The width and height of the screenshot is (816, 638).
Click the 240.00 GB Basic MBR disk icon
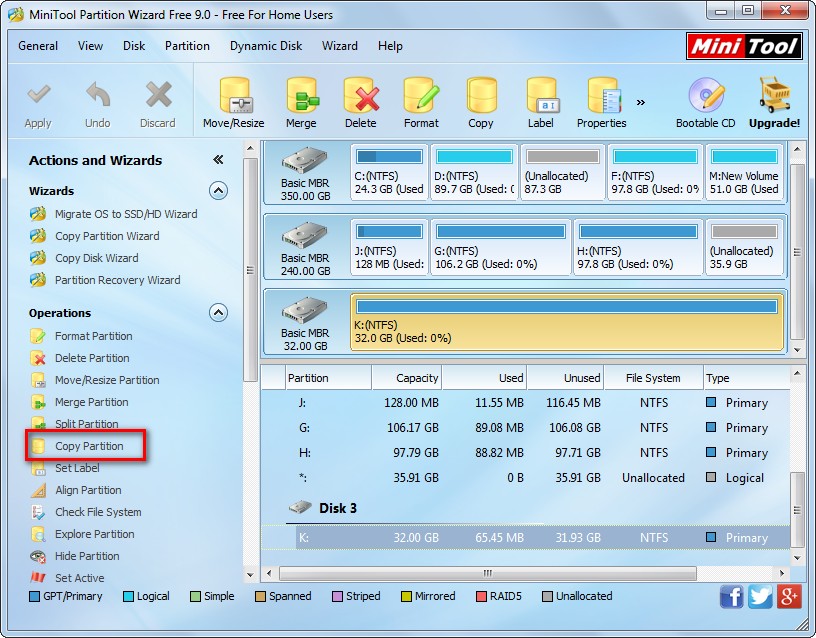point(304,236)
